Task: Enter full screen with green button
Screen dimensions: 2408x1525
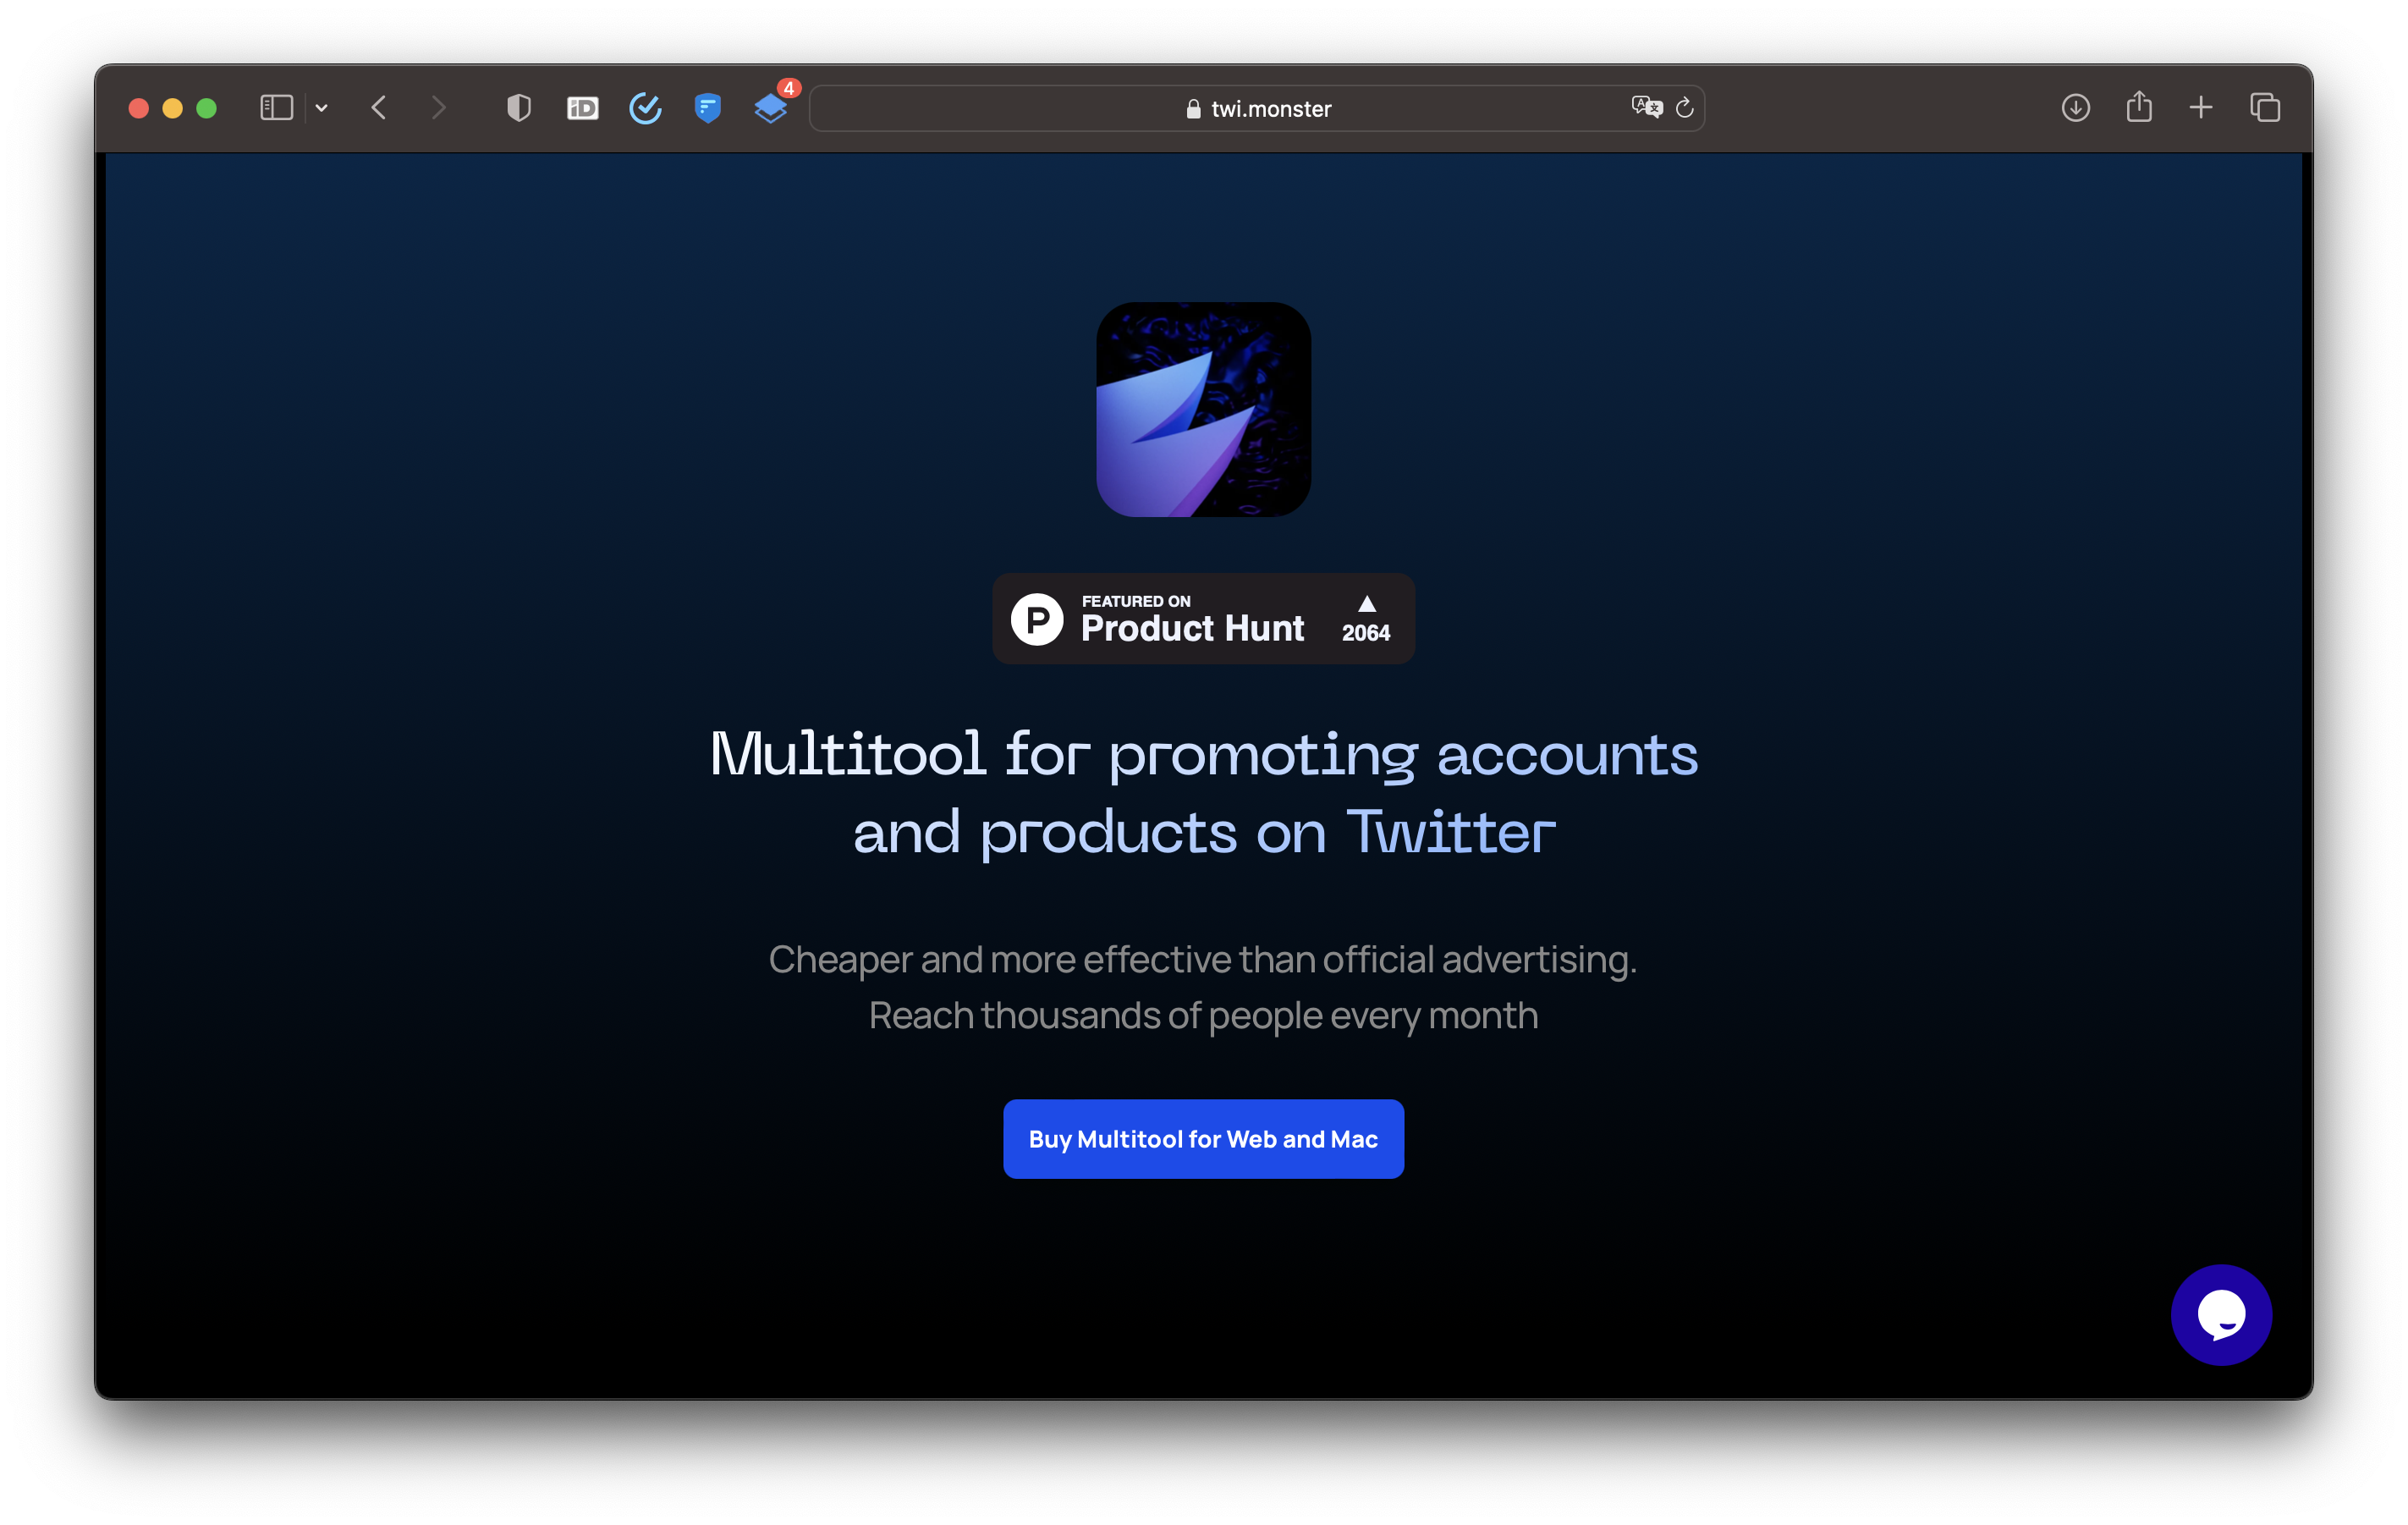Action: click(x=207, y=108)
